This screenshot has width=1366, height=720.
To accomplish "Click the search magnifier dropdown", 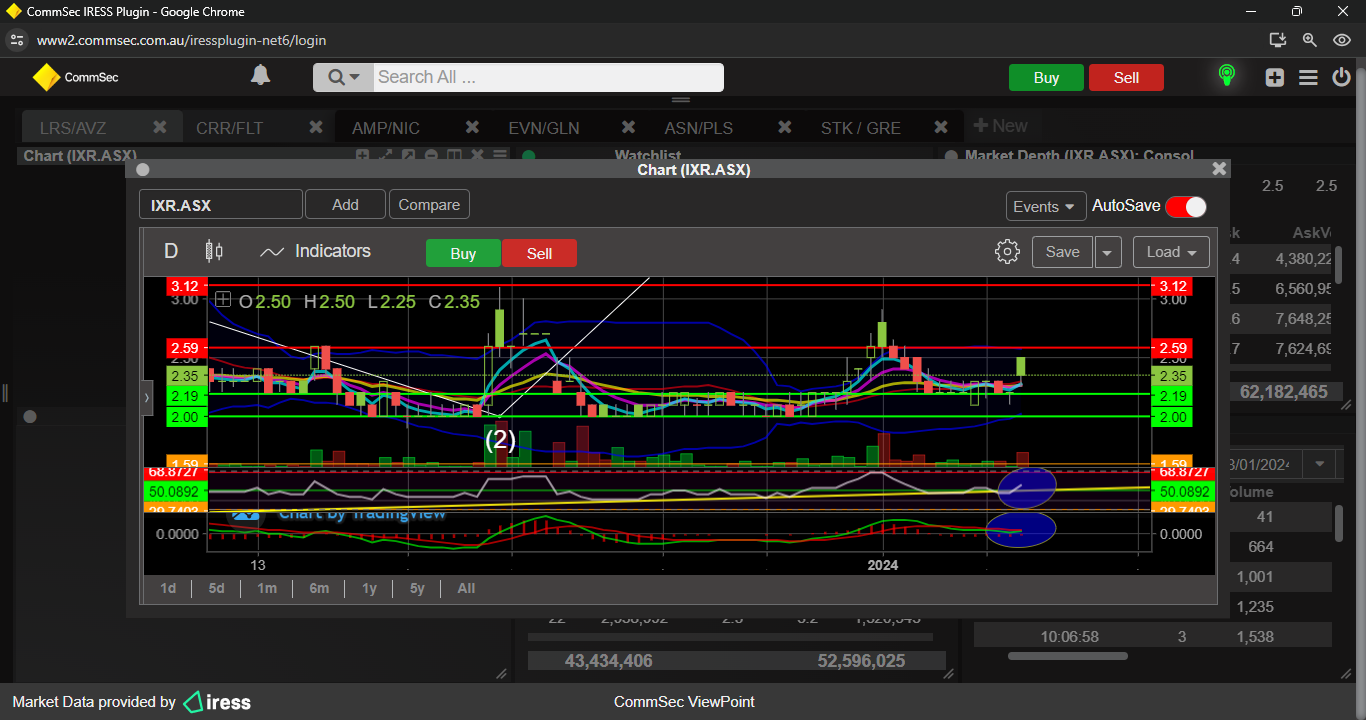I will click(x=343, y=78).
